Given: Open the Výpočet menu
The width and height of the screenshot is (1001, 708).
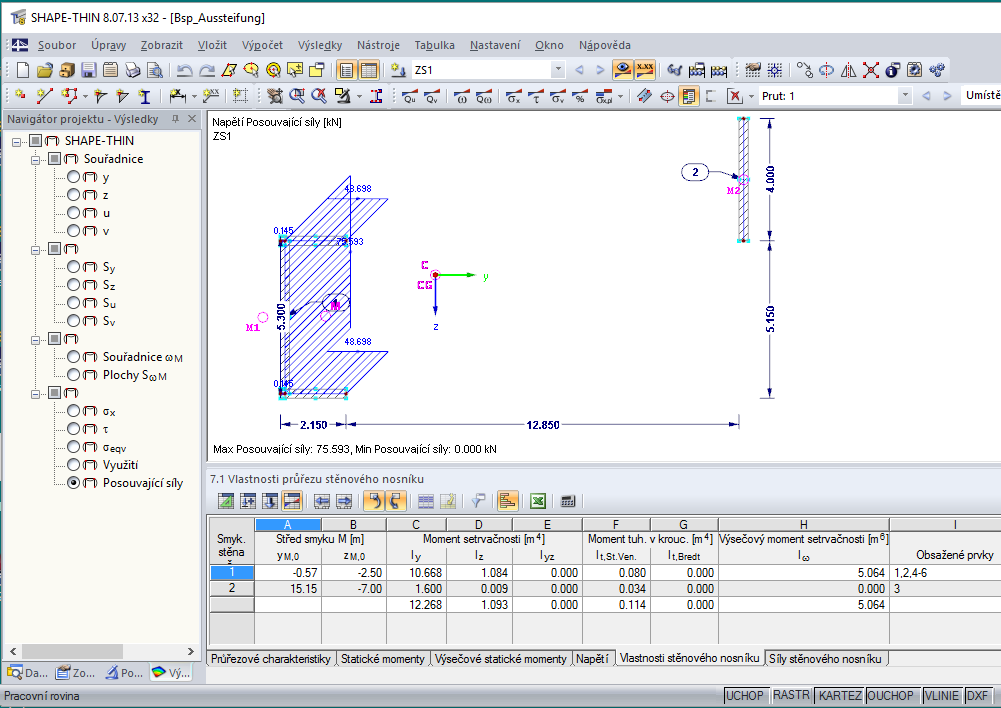Looking at the screenshot, I should (262, 45).
